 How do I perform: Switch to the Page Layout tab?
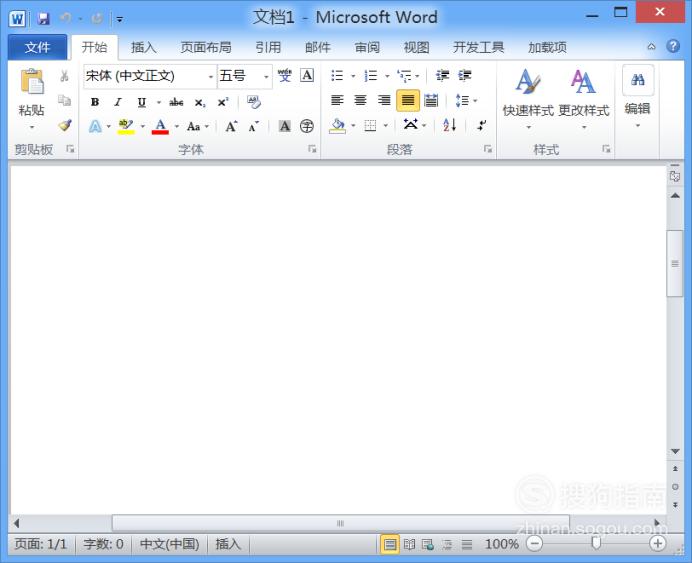(206, 47)
